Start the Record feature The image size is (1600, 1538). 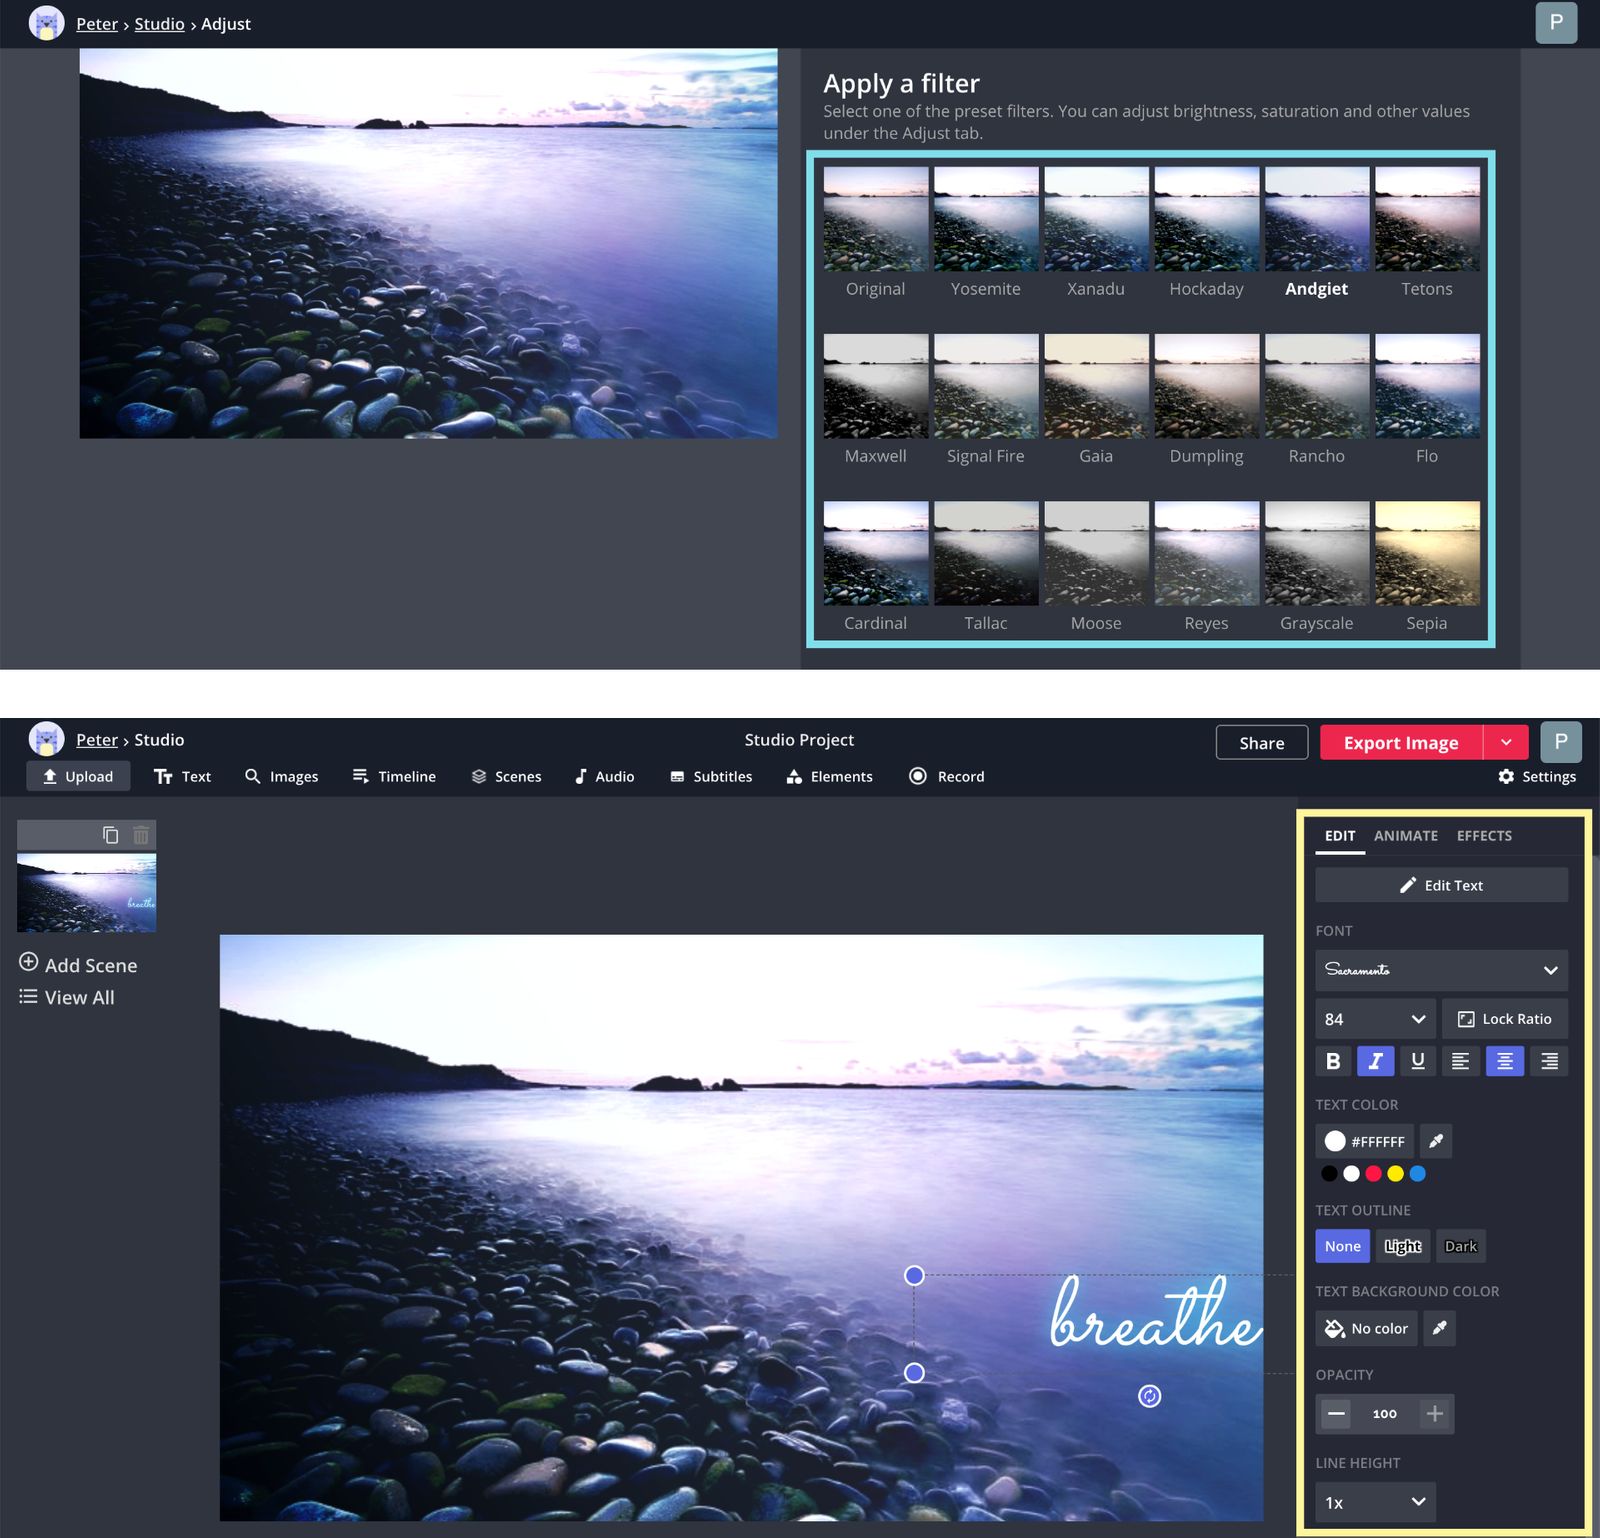coord(946,776)
